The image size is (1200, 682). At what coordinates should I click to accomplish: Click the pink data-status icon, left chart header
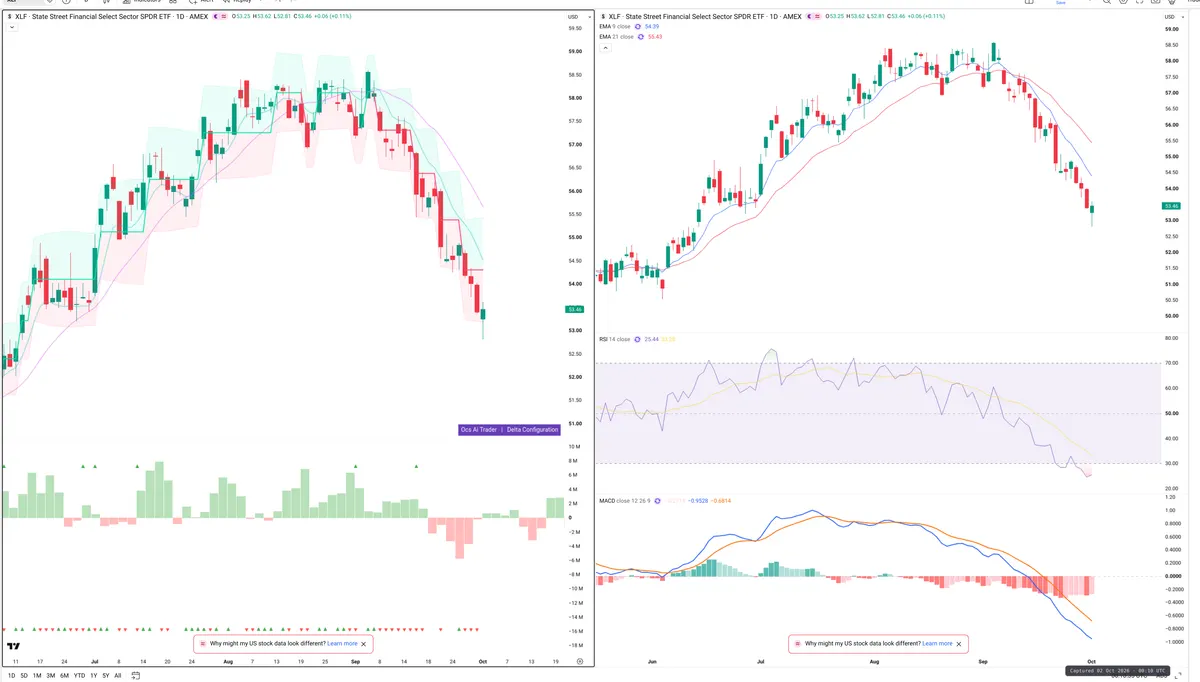pos(225,16)
